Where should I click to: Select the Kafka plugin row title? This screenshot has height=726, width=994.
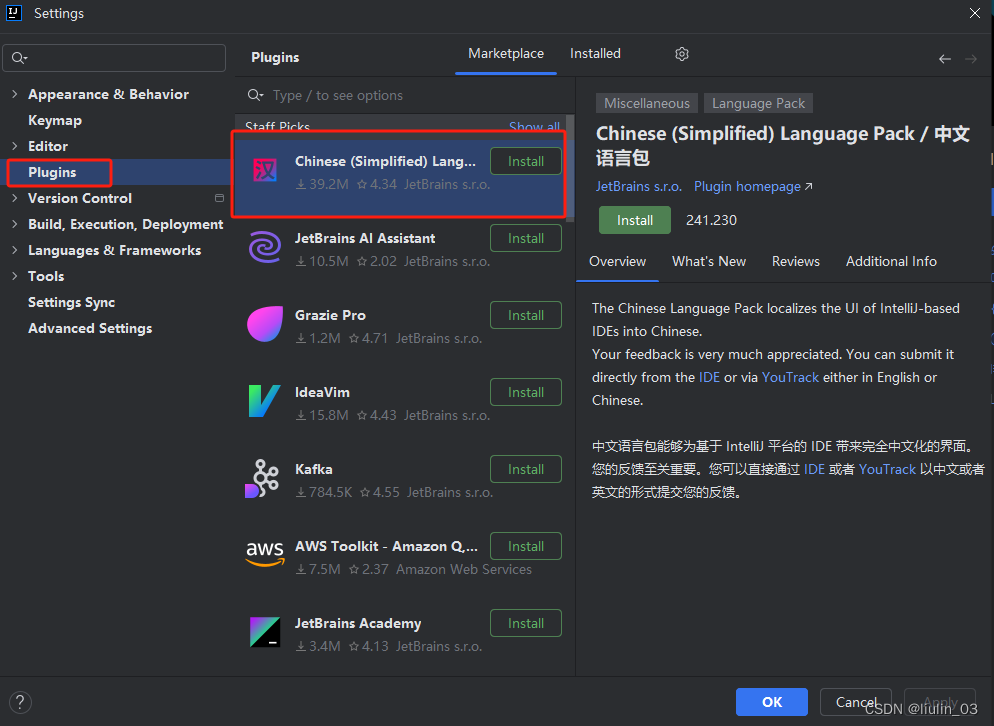[314, 469]
